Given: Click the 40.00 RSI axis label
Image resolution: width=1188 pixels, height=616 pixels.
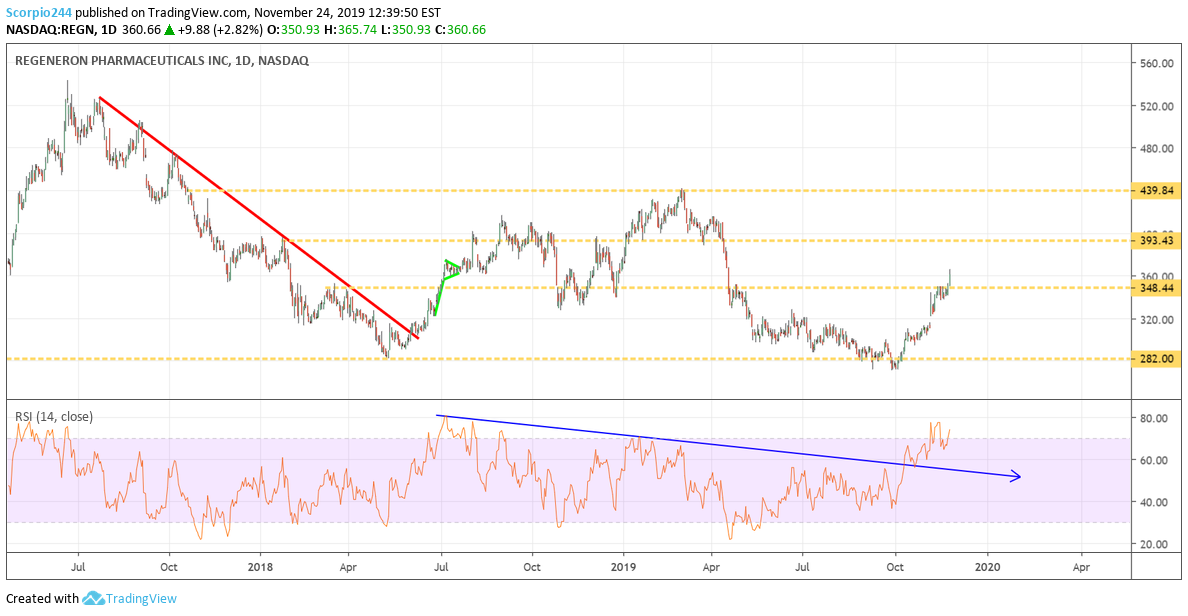Looking at the screenshot, I should 1153,502.
